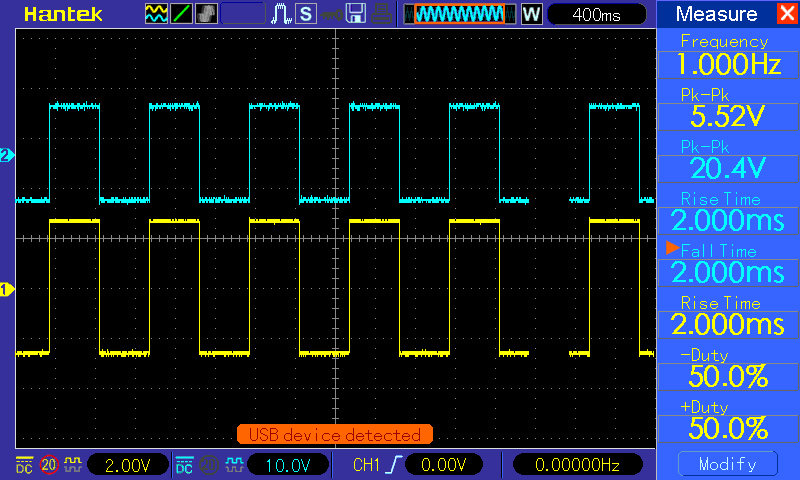
Task: Click the CH2 cyan probe square-wave icon
Action: [234, 465]
